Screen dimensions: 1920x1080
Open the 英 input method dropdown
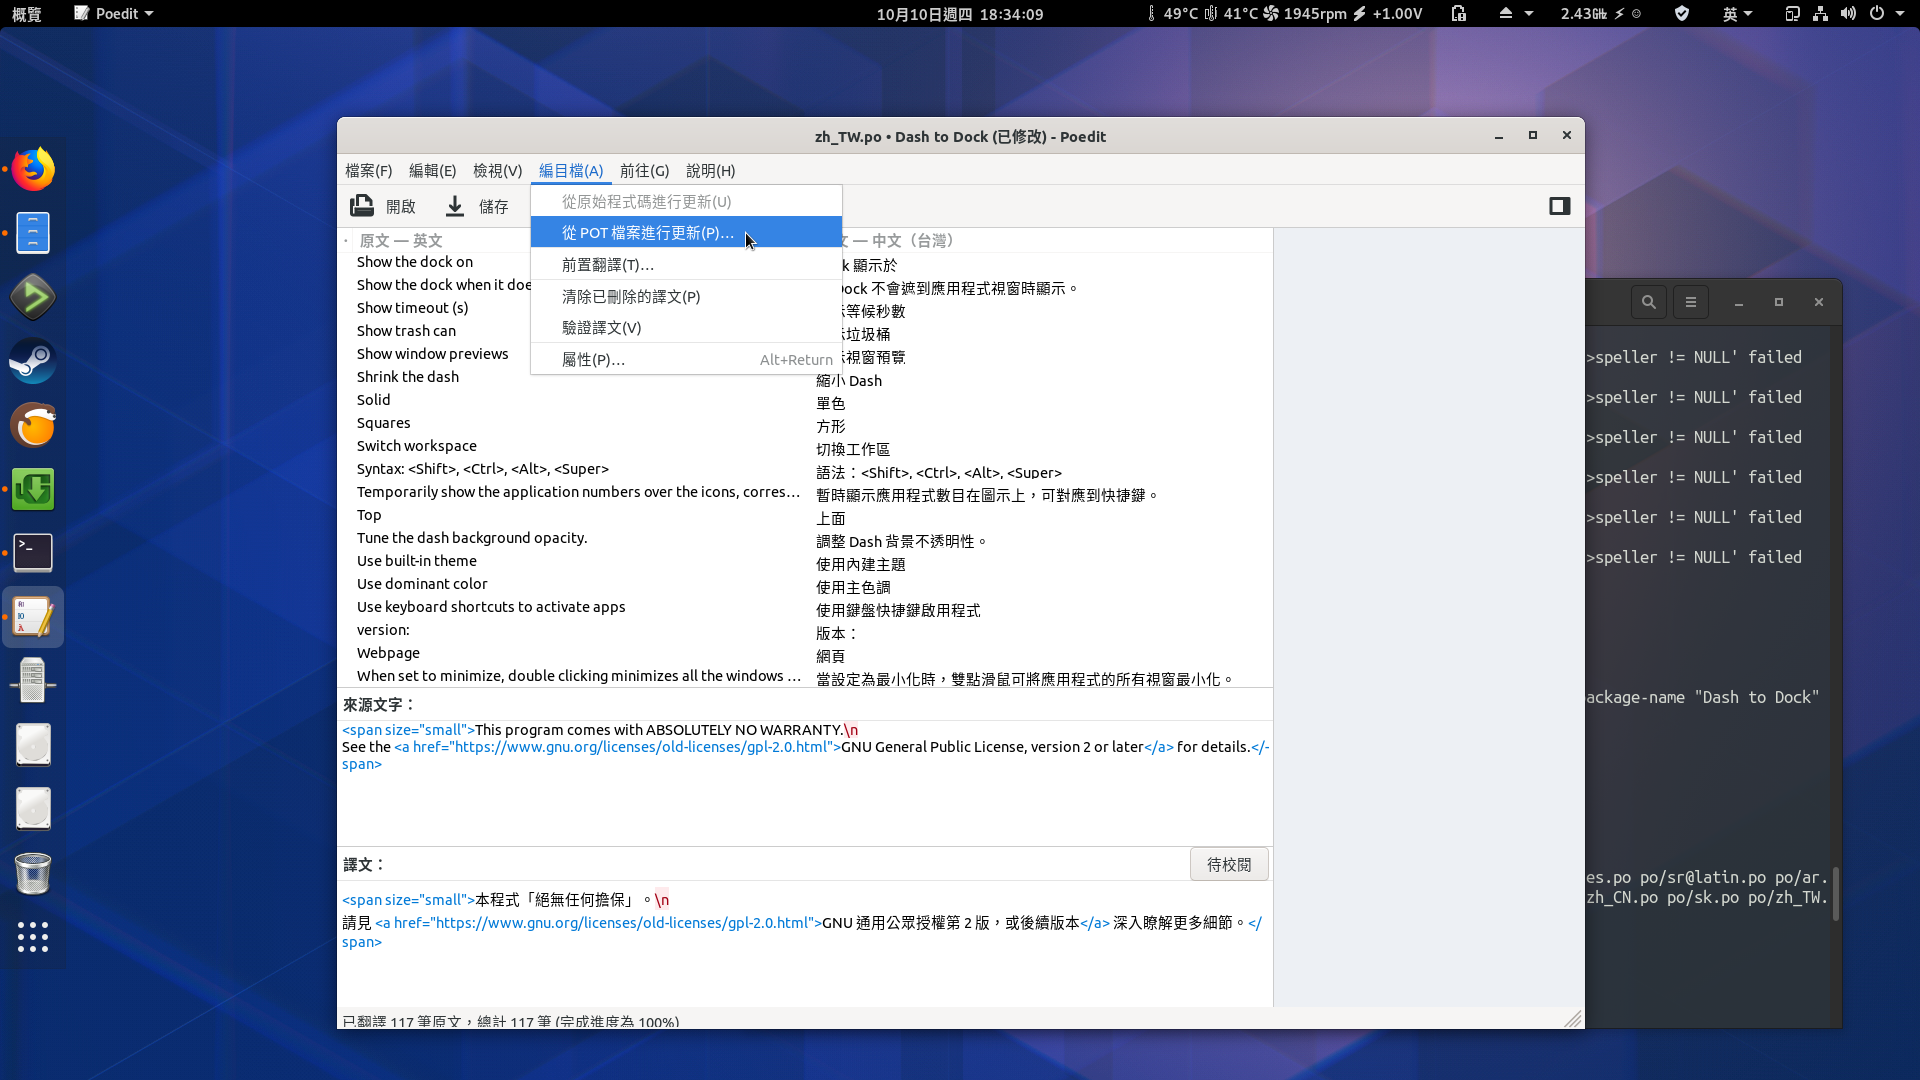coord(1738,14)
